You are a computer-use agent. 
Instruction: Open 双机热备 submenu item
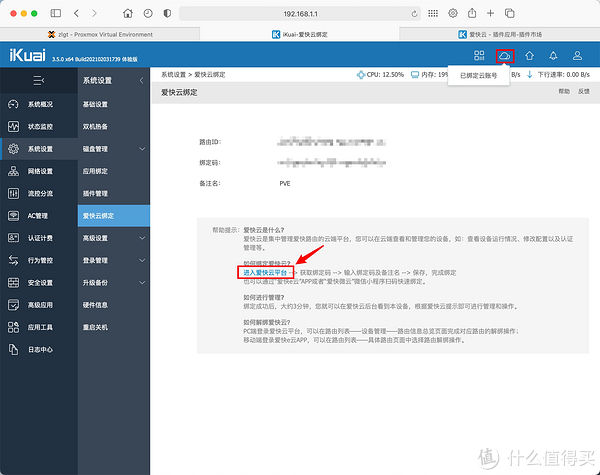click(x=114, y=126)
